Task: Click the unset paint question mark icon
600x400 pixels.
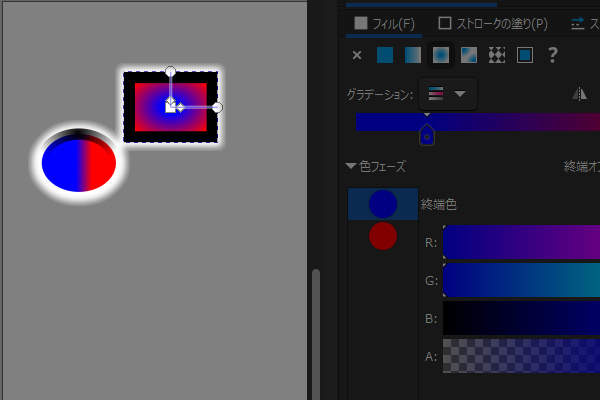Action: (553, 55)
